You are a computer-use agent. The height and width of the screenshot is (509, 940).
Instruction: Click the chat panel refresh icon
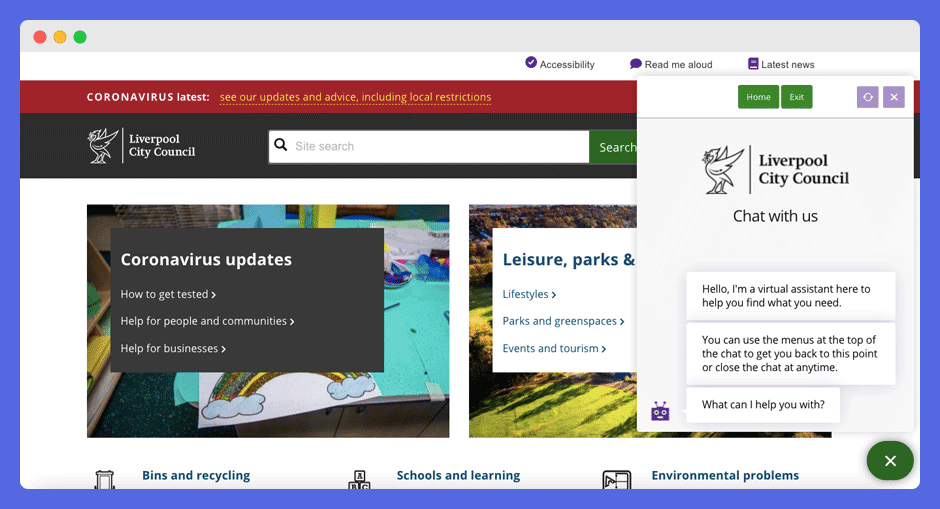coord(867,97)
